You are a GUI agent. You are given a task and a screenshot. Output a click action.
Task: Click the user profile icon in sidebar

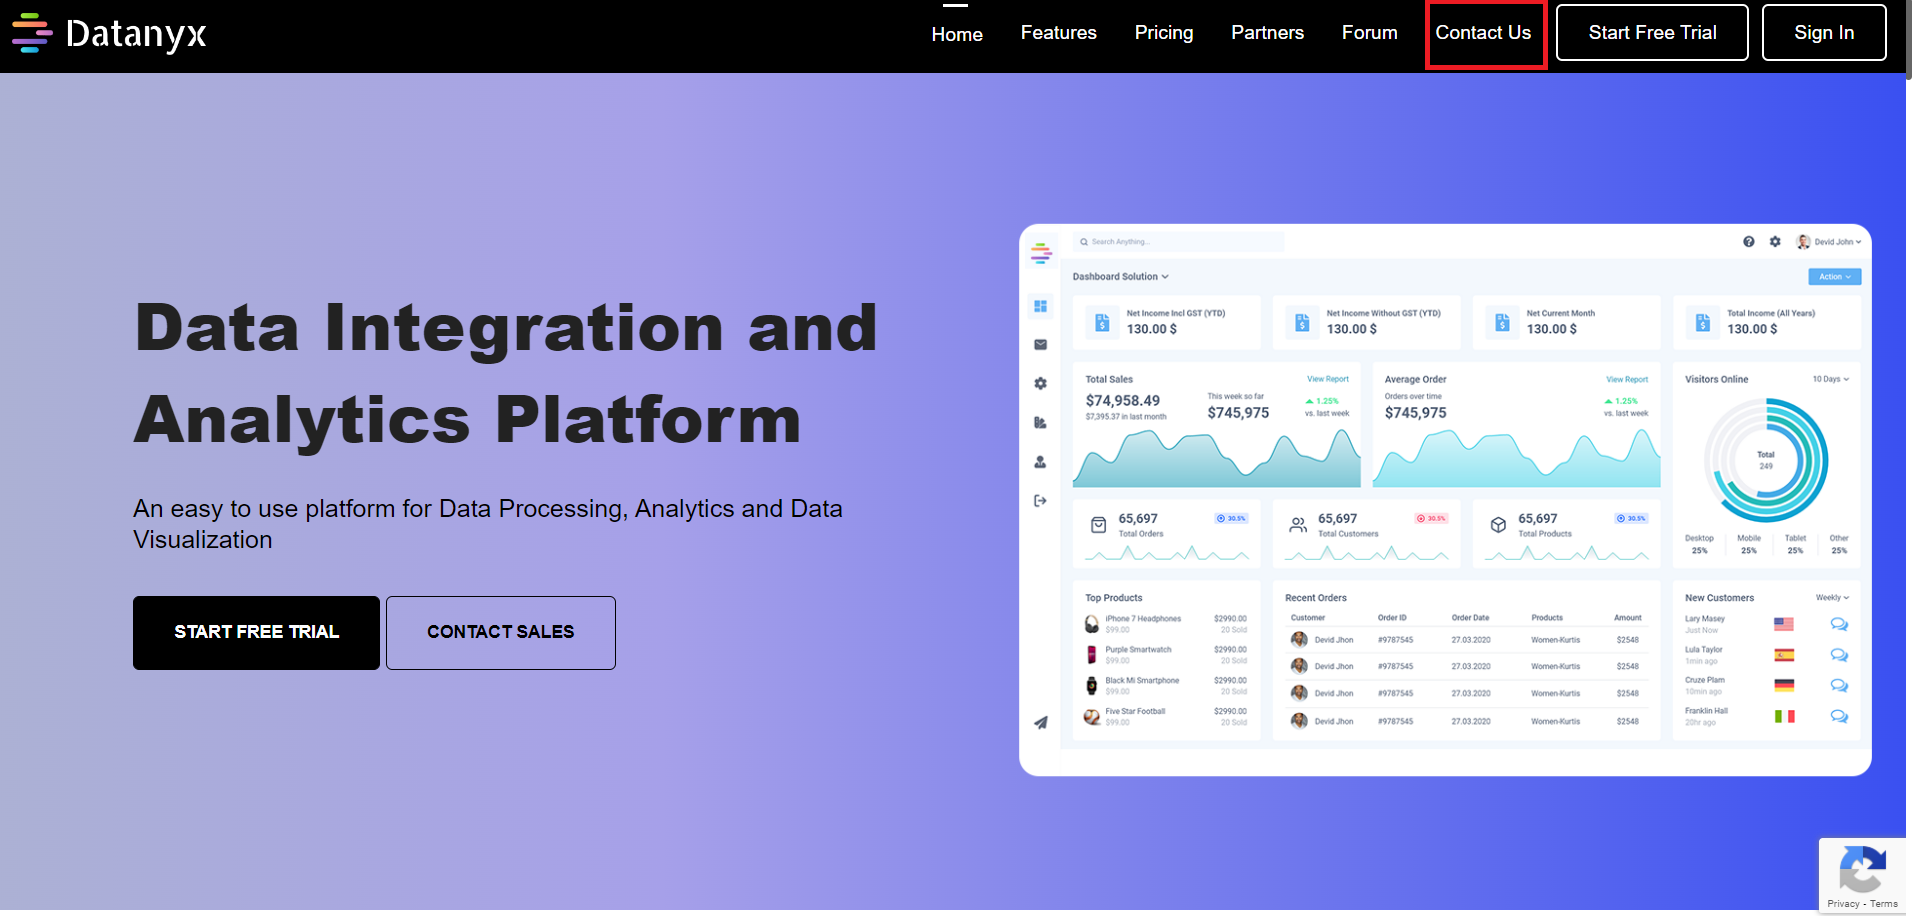(x=1040, y=462)
